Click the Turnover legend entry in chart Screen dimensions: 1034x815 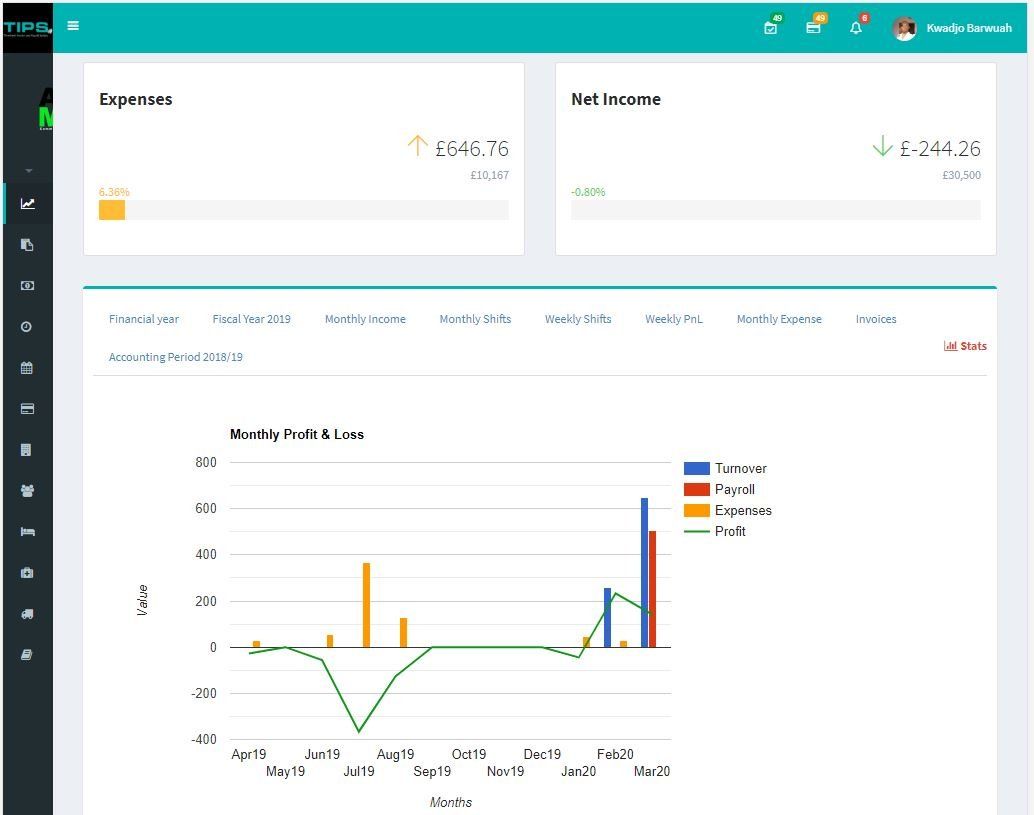[739, 468]
